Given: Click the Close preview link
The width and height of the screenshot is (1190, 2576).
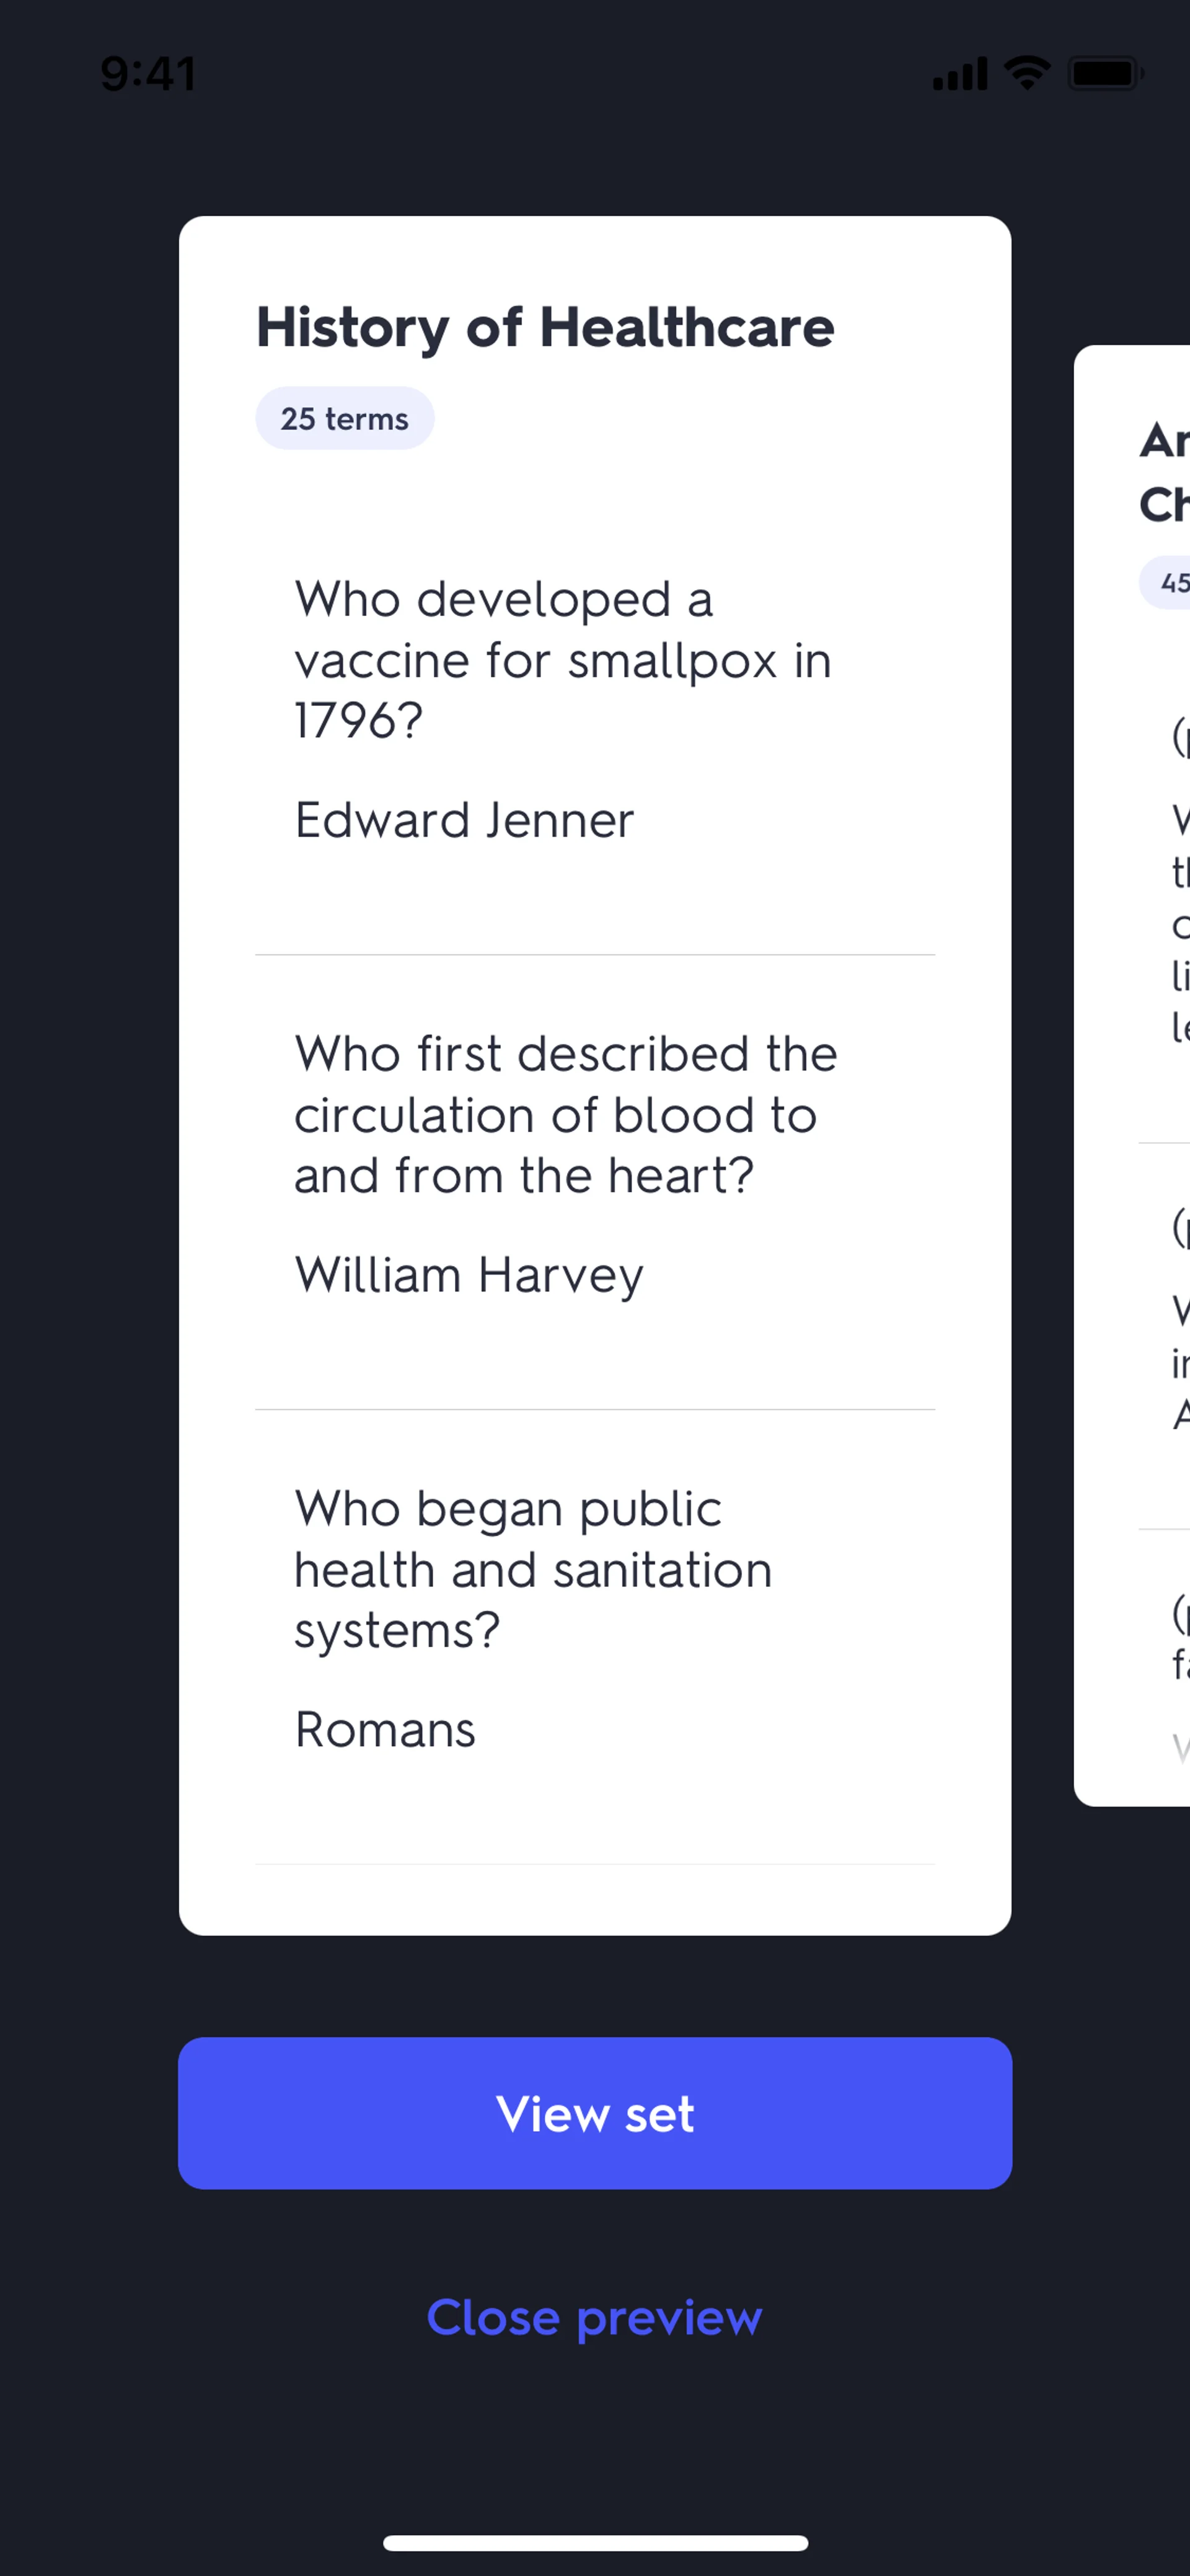Looking at the screenshot, I should [594, 2318].
